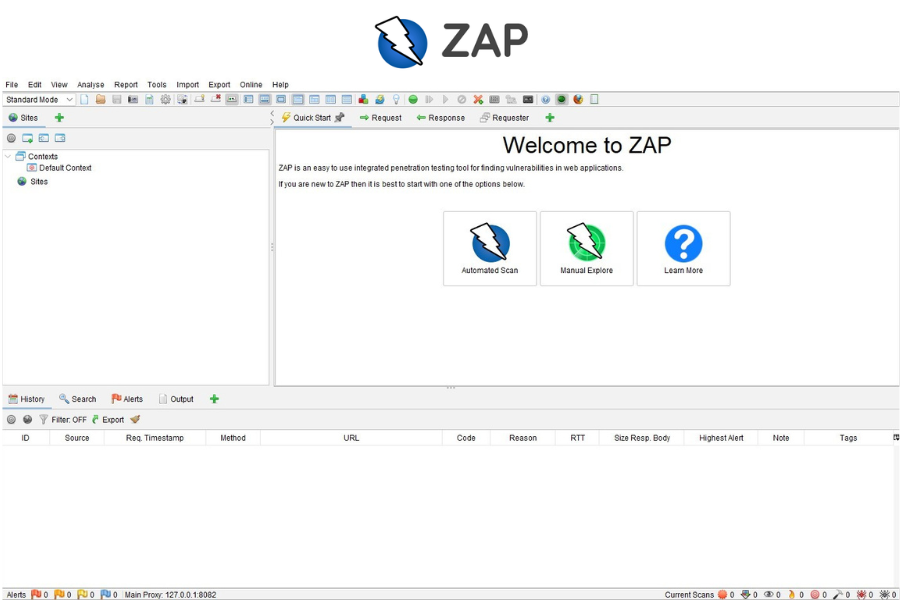Click the green circle break toggle icon
Viewport: 900px width, 600px height.
[x=413, y=99]
